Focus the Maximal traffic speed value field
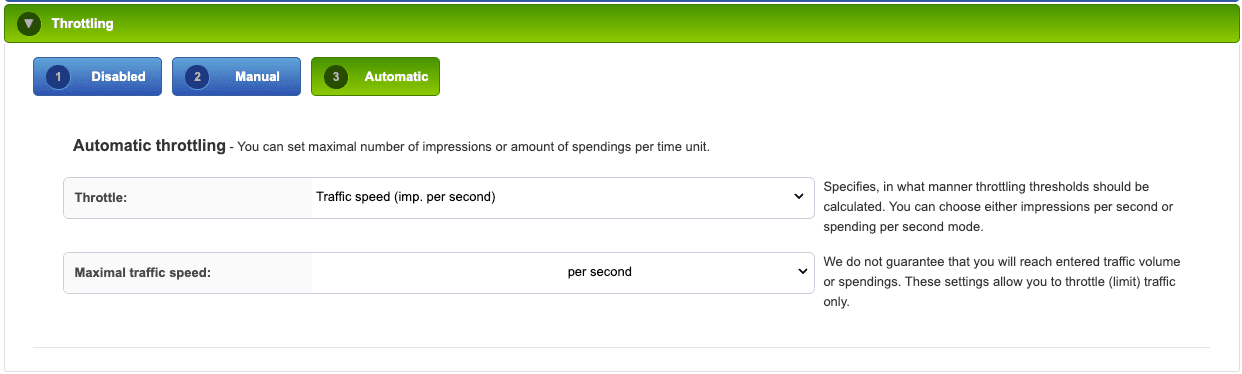The width and height of the screenshot is (1242, 374). coord(438,272)
